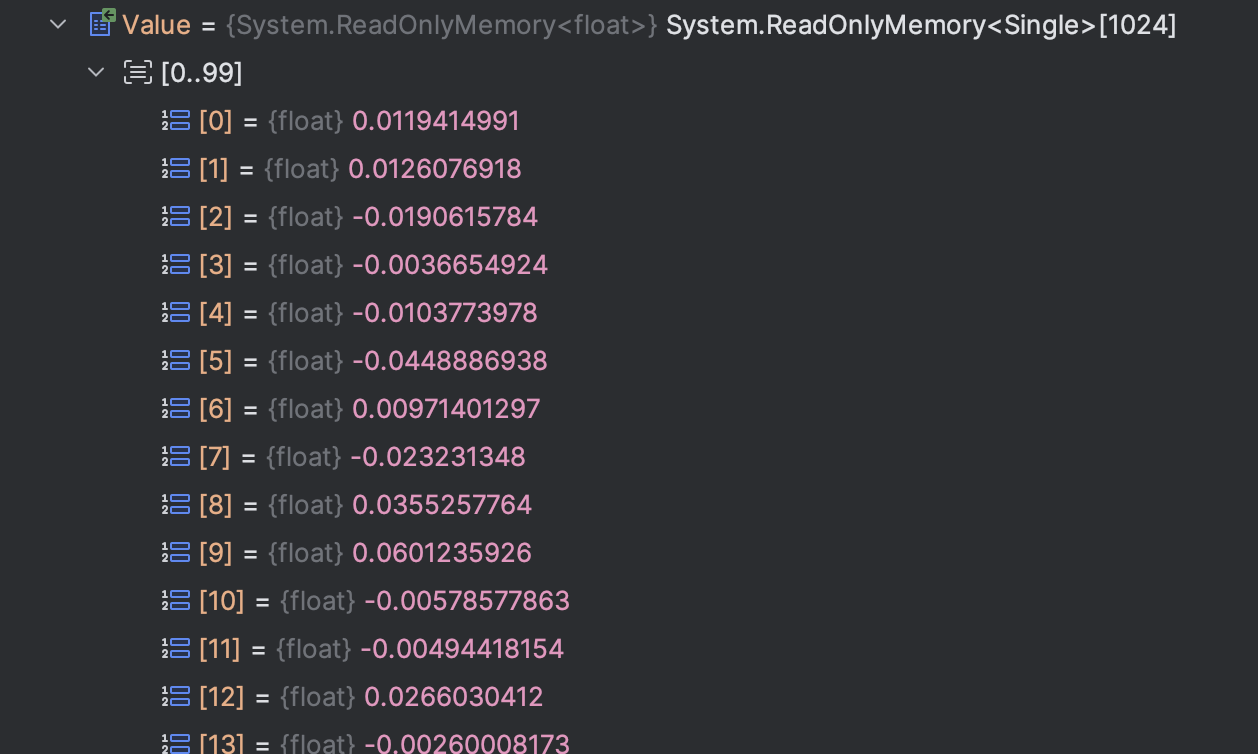Select the partially visible [13] element row

pyautogui.click(x=466, y=743)
